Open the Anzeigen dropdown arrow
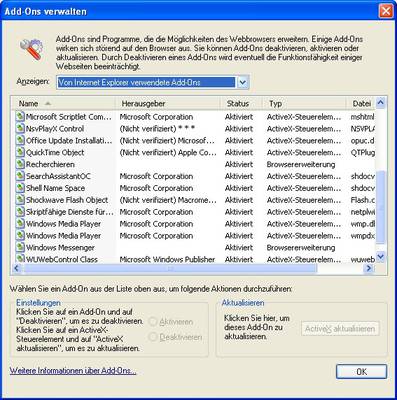The height and width of the screenshot is (400, 397). [x=243, y=82]
